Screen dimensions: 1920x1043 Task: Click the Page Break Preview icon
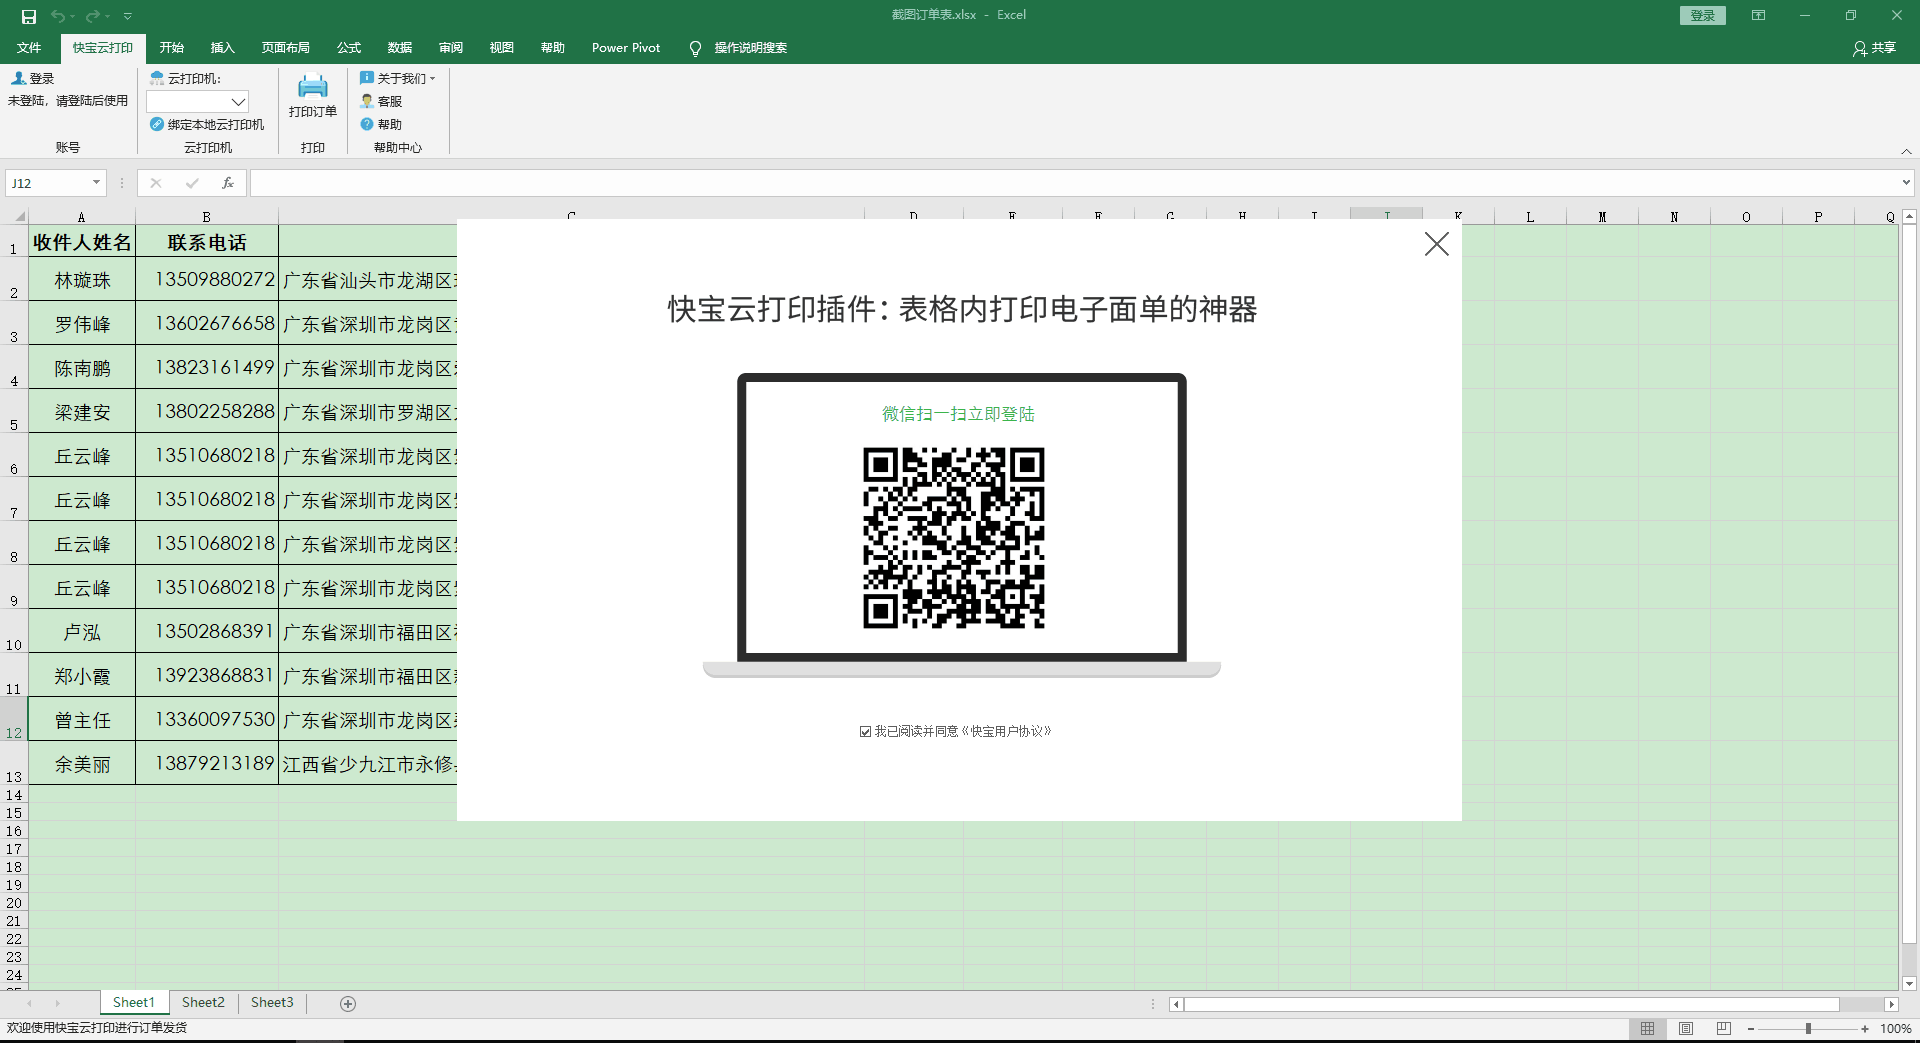coord(1724,1029)
